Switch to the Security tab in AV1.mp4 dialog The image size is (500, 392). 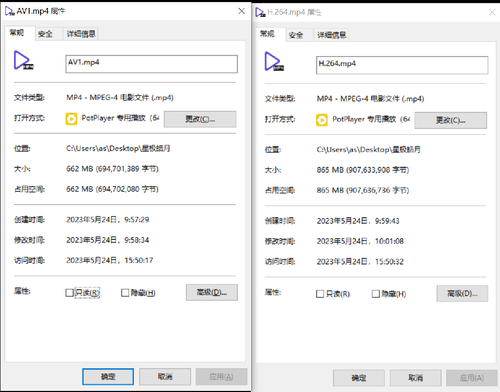click(45, 34)
